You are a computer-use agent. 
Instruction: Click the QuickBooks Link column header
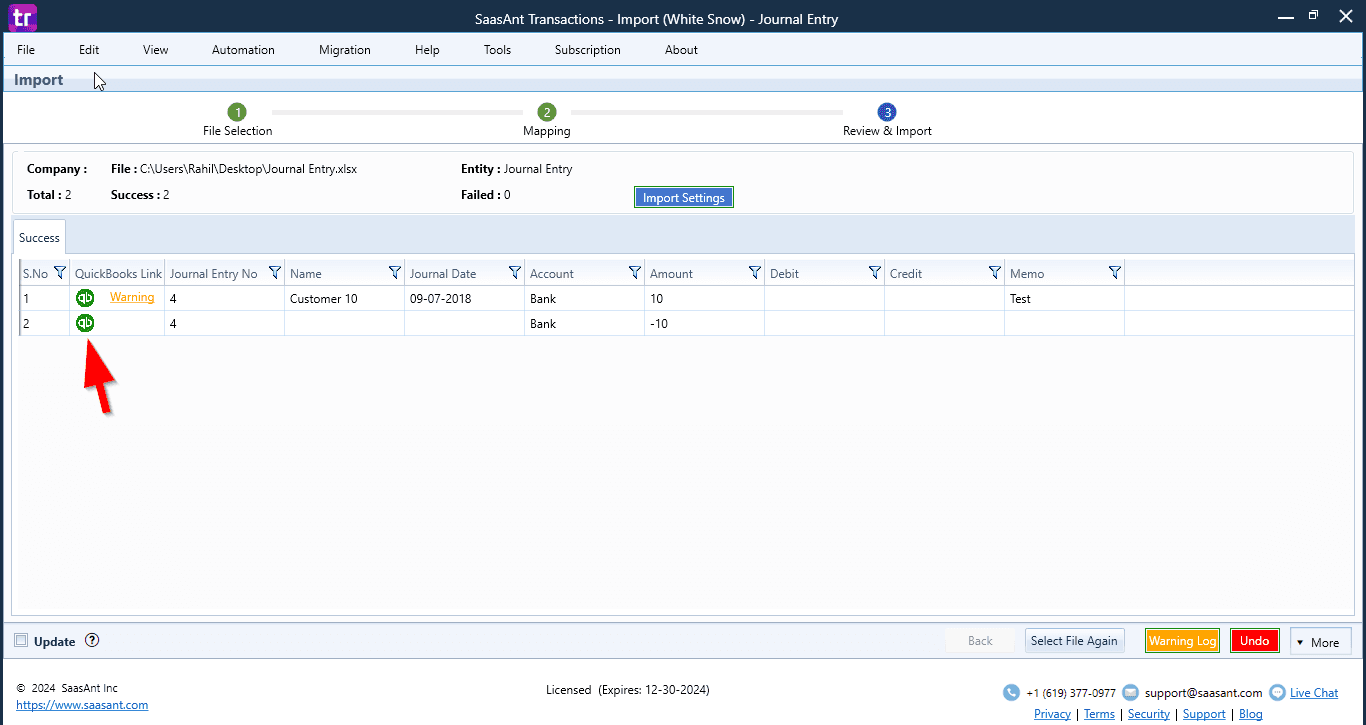pos(117,273)
